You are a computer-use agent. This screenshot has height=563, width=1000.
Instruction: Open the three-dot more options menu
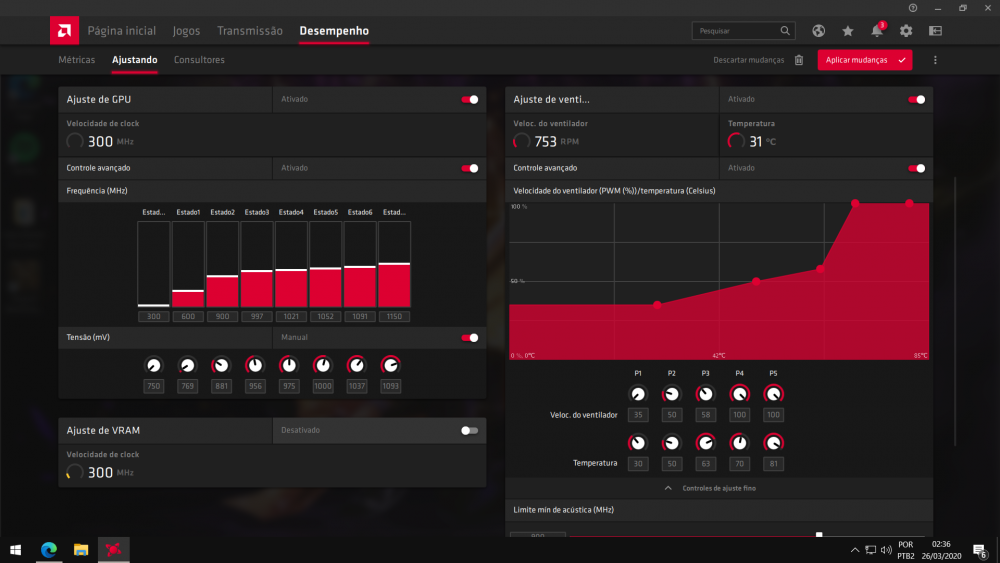935,60
